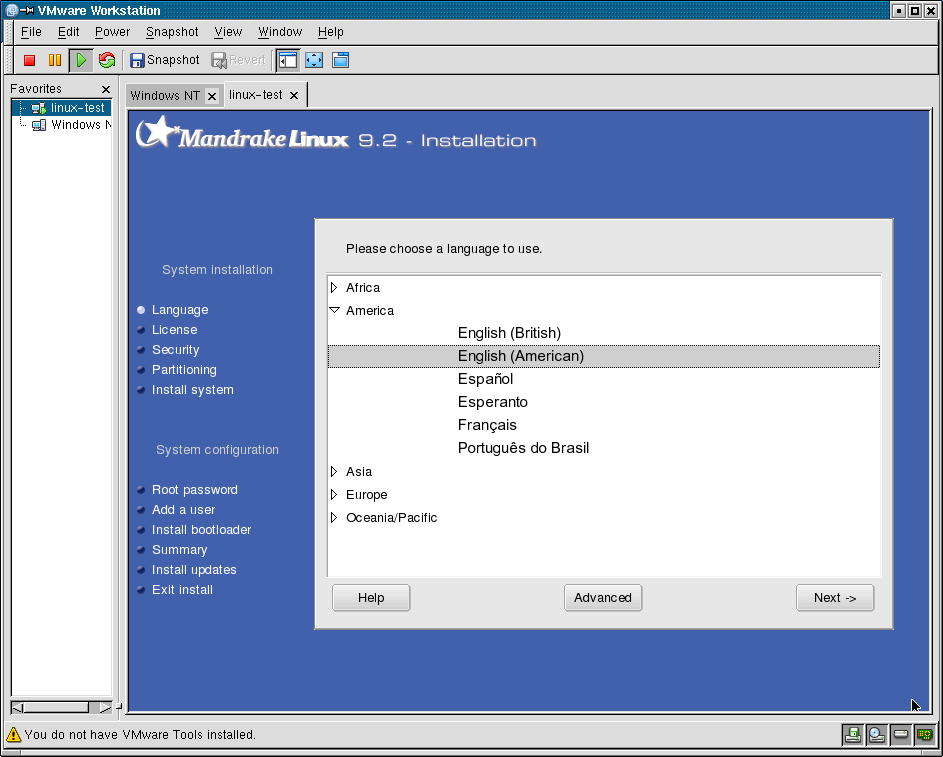The width and height of the screenshot is (943, 757).
Task: Click the installer Help button
Action: coord(371,598)
